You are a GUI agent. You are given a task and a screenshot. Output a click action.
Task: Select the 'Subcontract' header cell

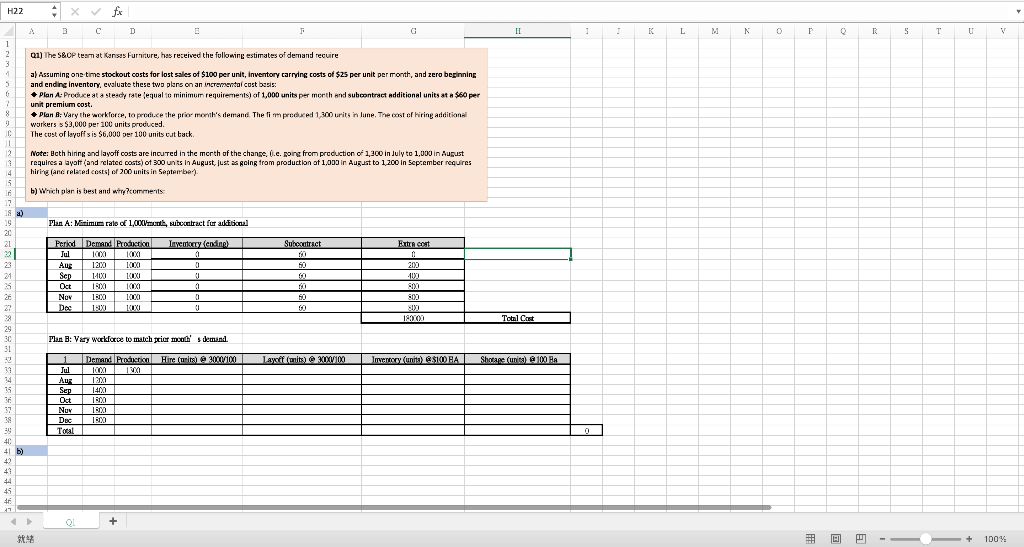click(x=302, y=243)
